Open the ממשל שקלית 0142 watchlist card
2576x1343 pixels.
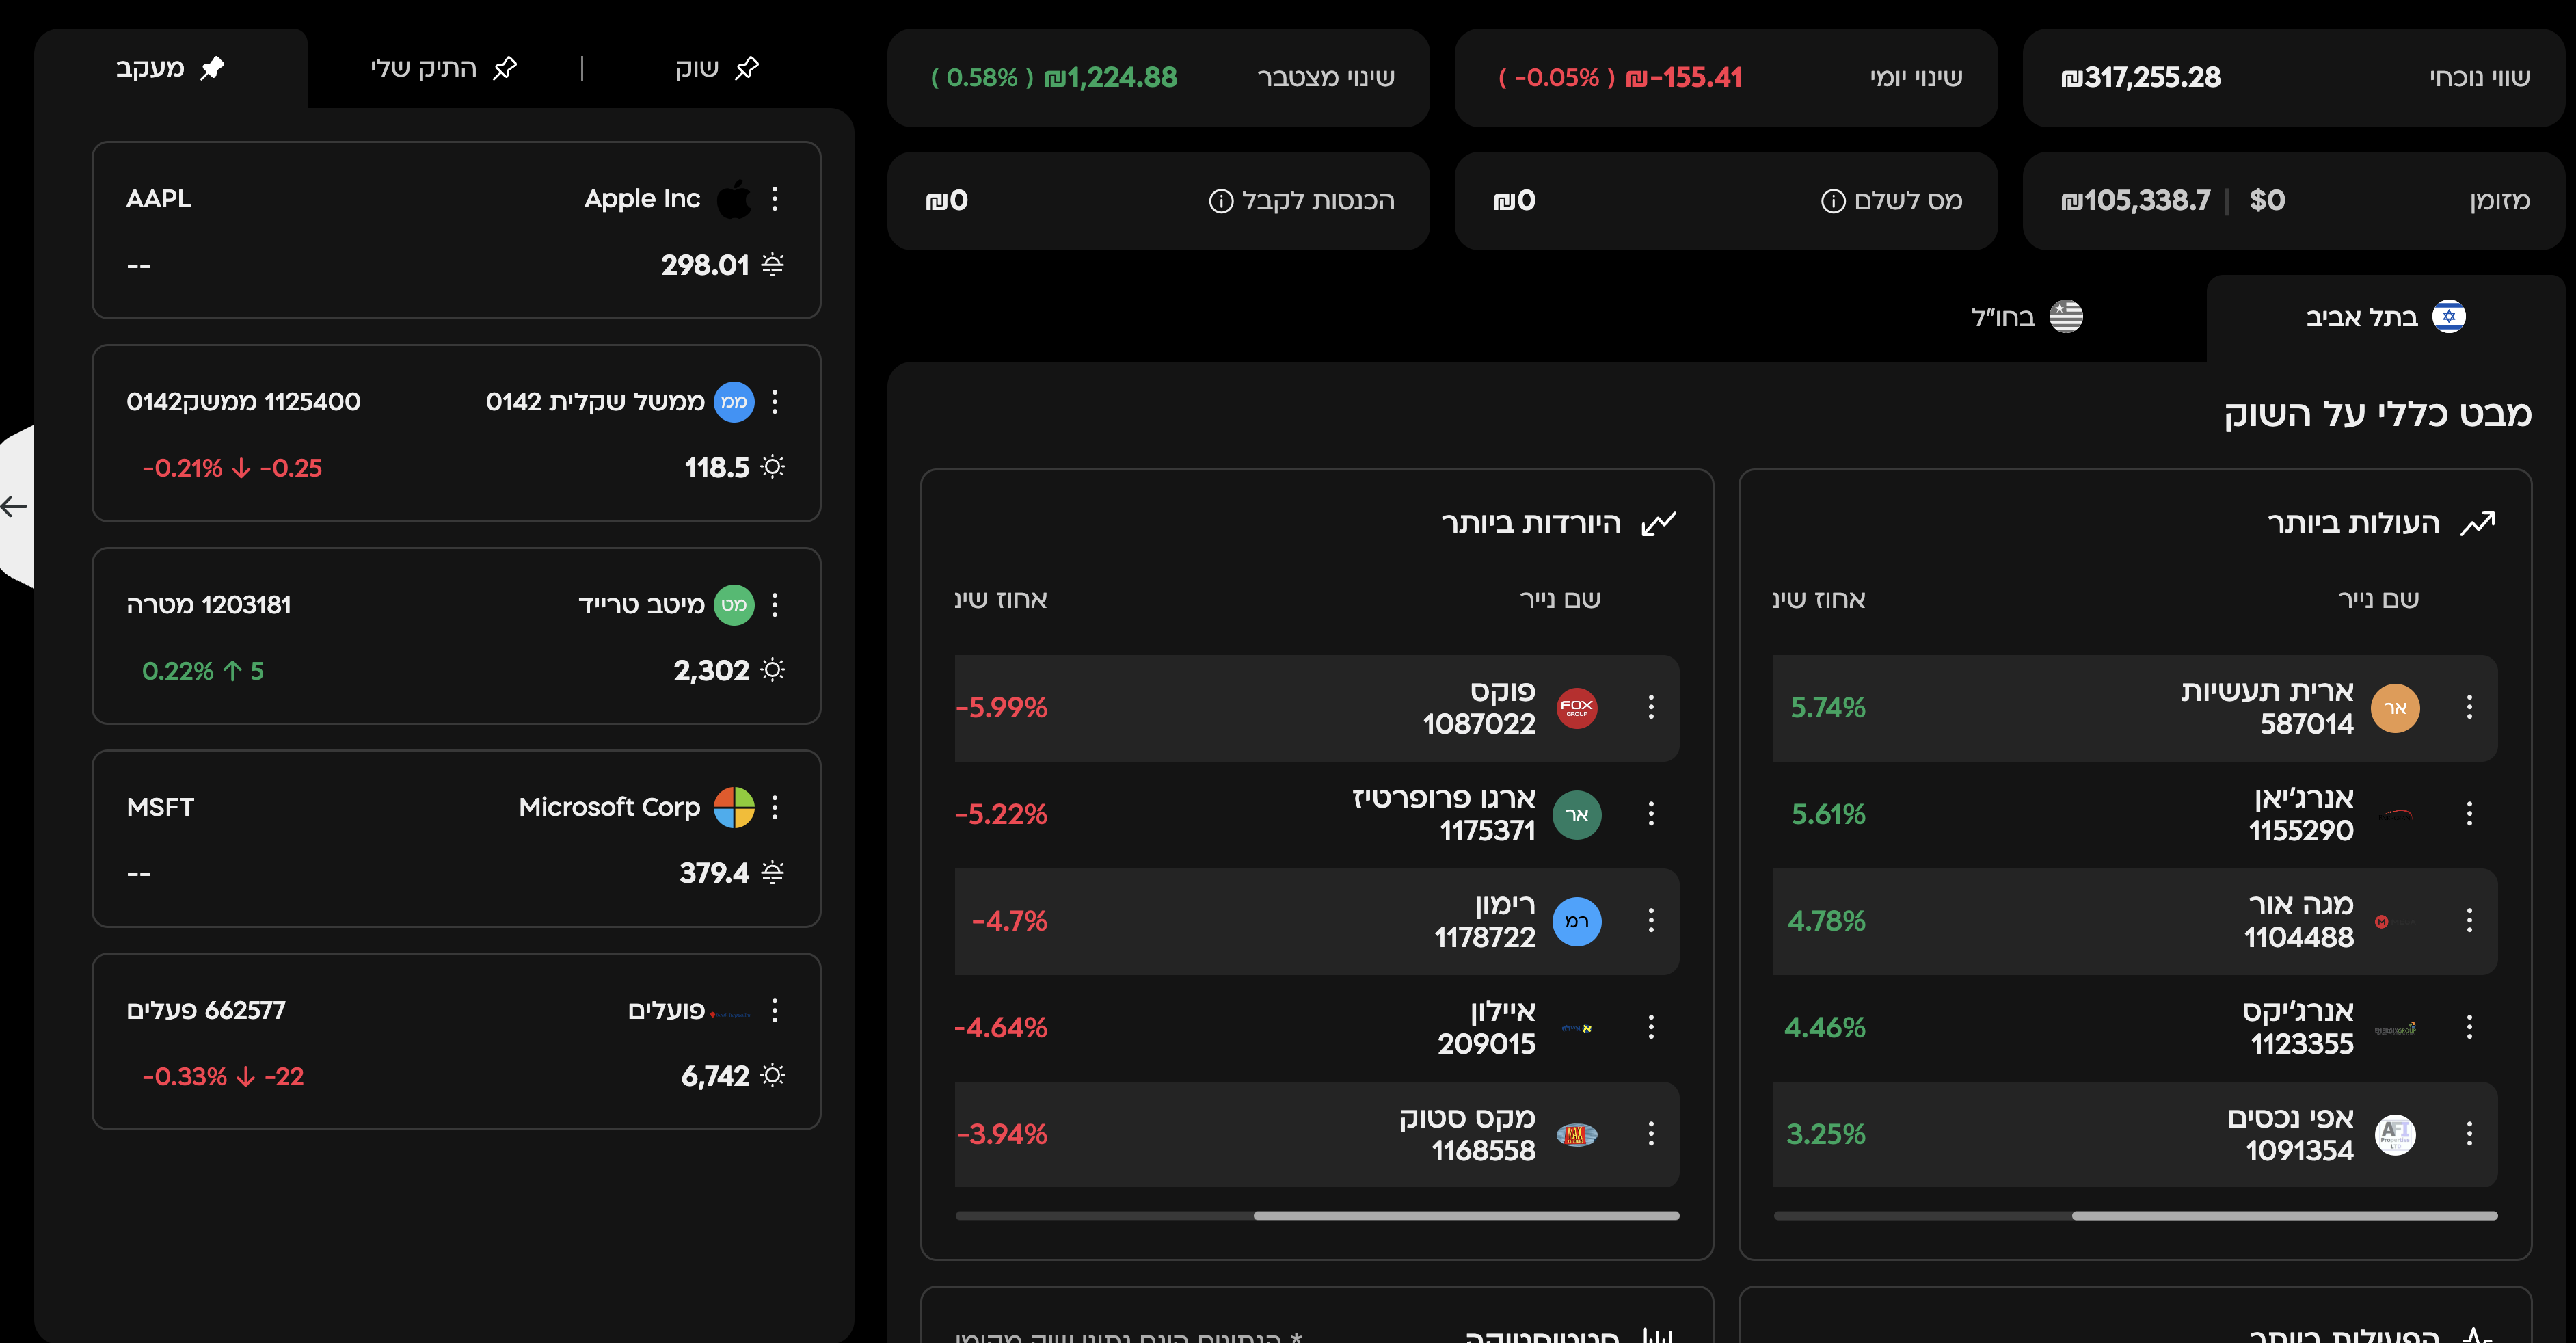click(x=456, y=433)
